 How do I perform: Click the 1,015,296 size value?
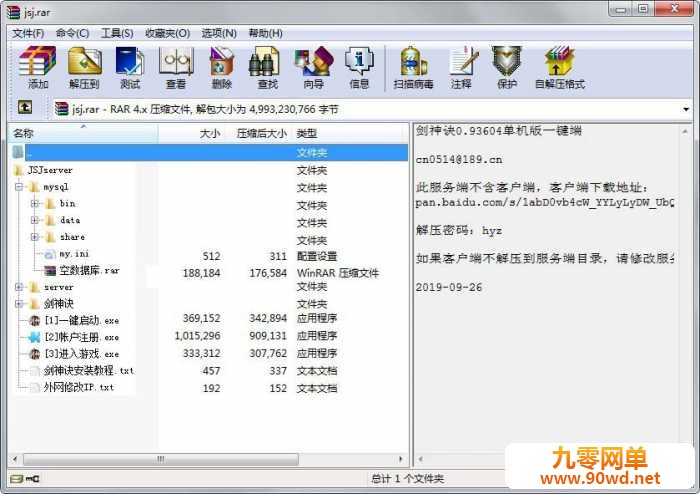click(x=197, y=336)
